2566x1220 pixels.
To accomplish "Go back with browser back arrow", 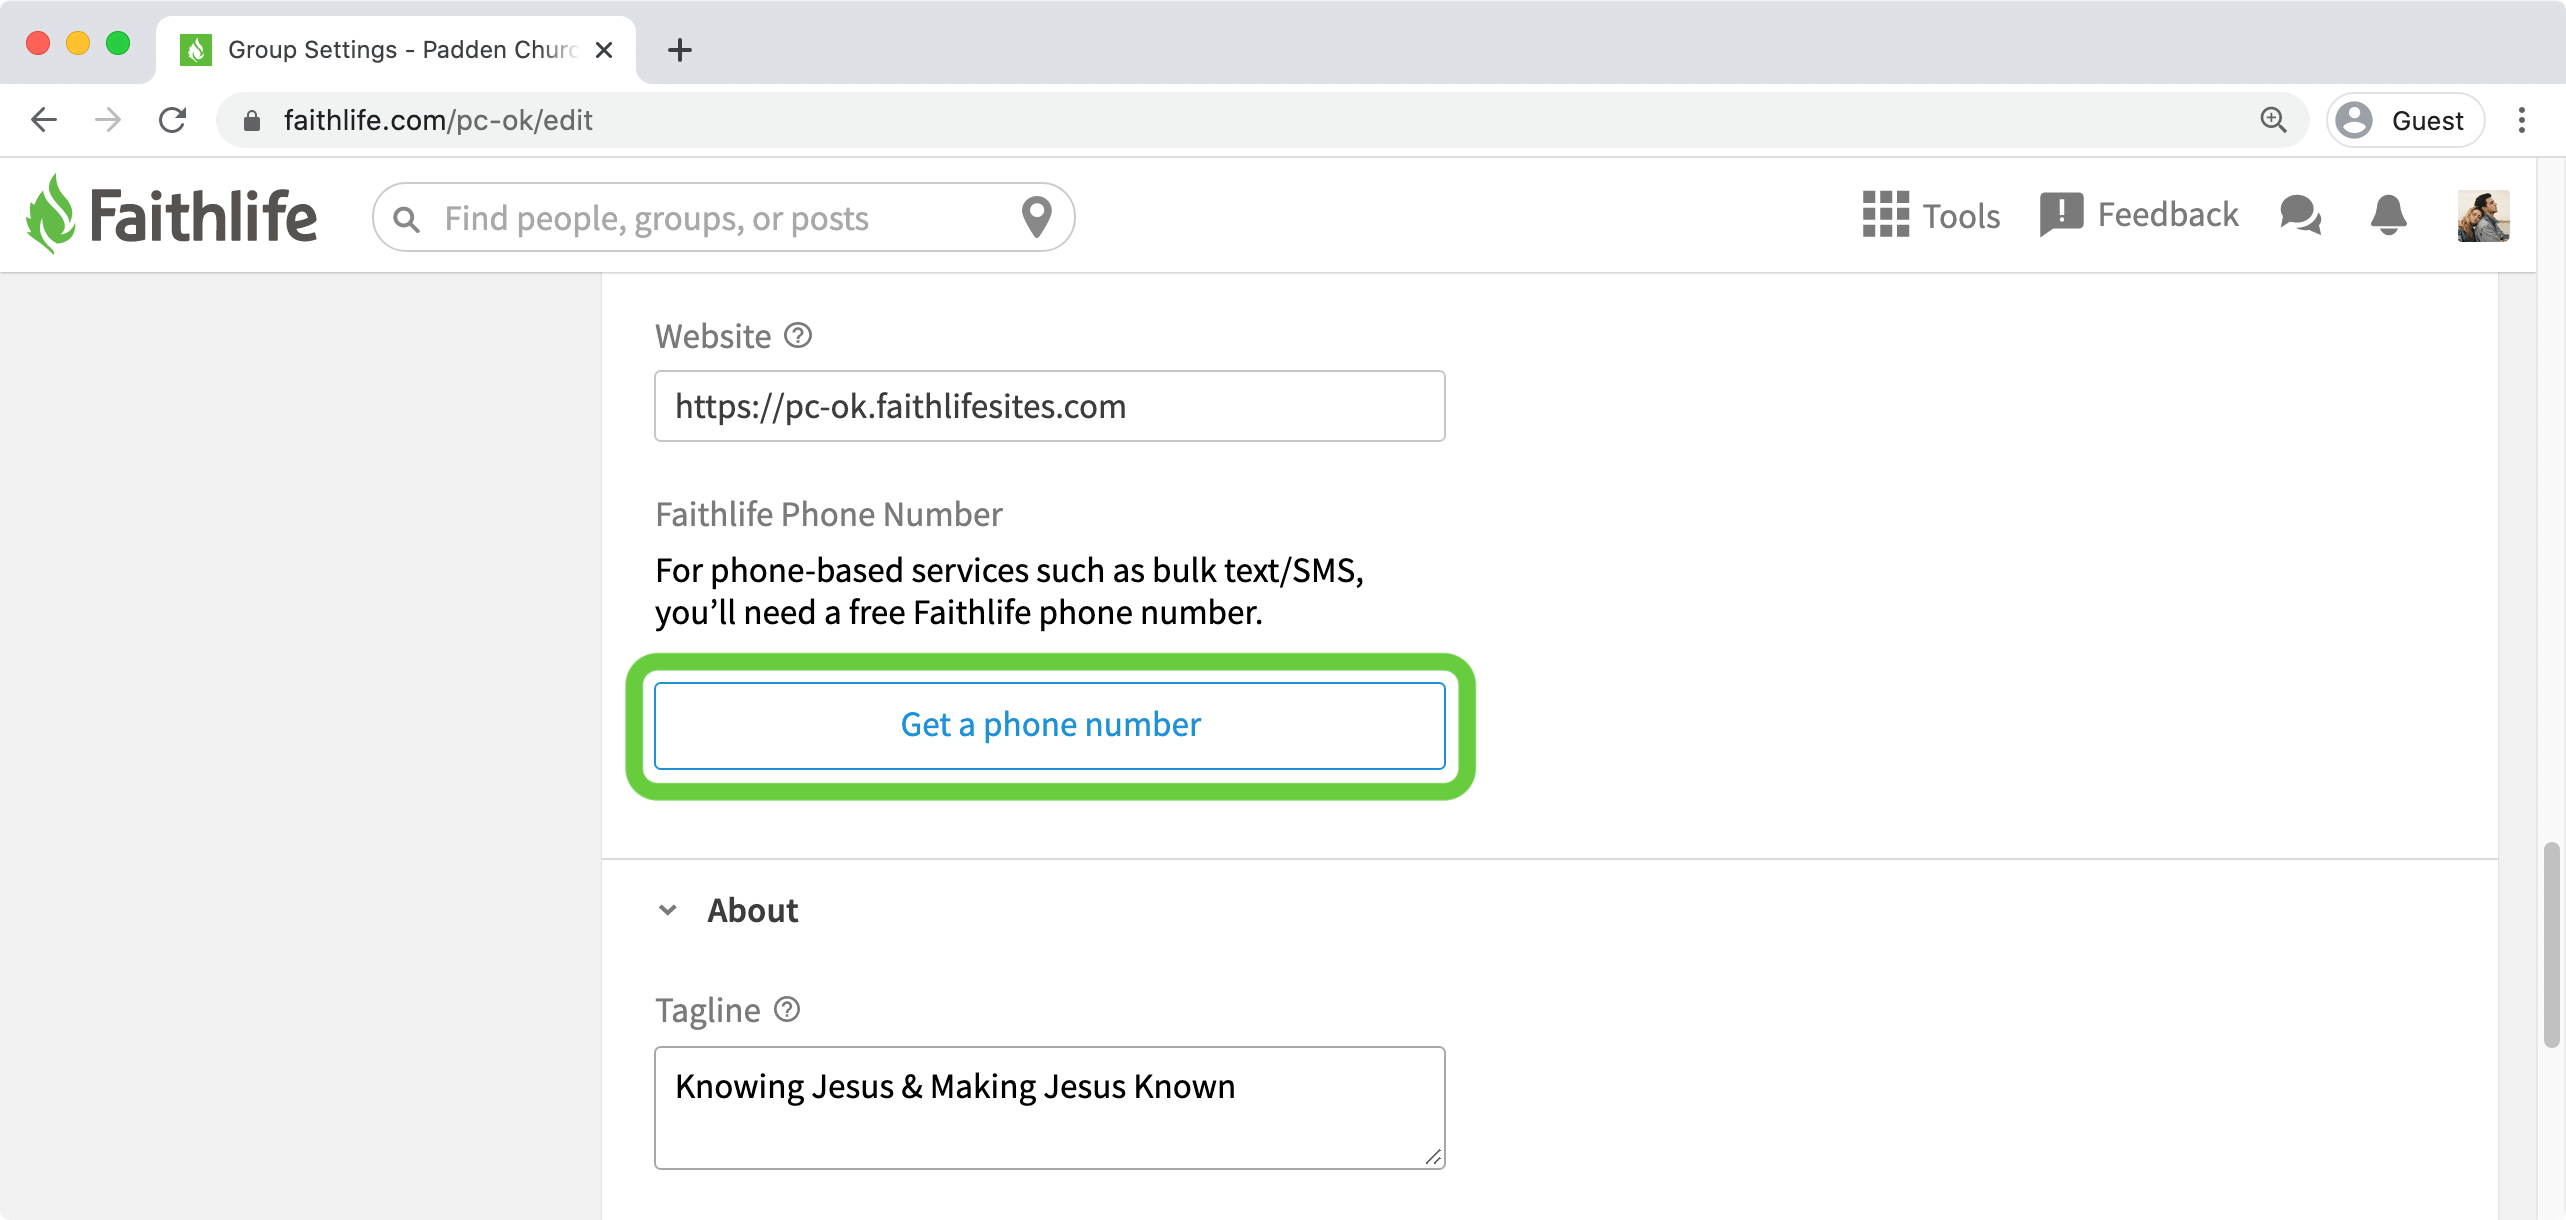I will click(44, 120).
